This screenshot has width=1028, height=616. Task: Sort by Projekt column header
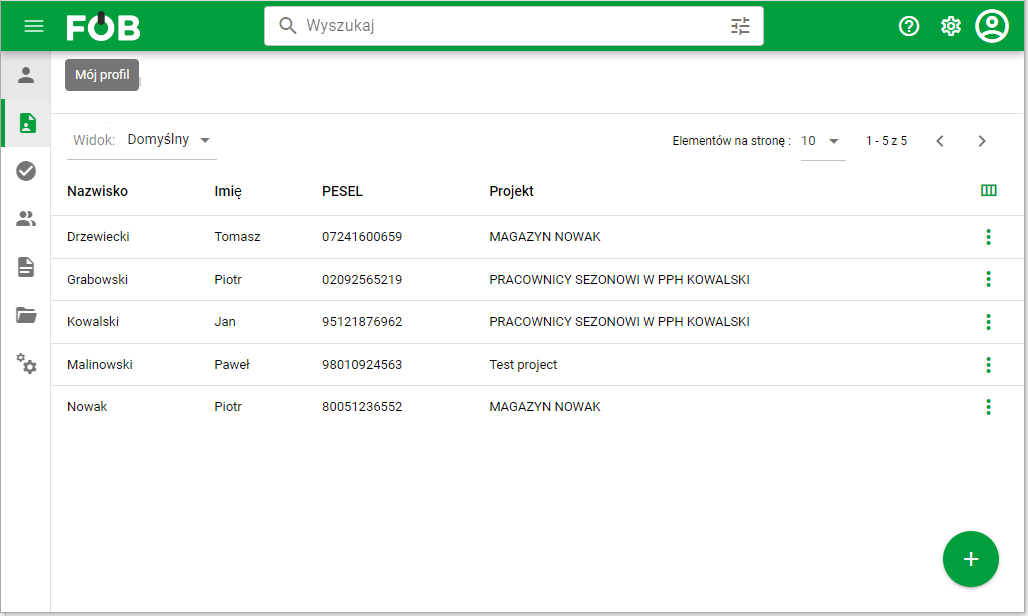511,191
